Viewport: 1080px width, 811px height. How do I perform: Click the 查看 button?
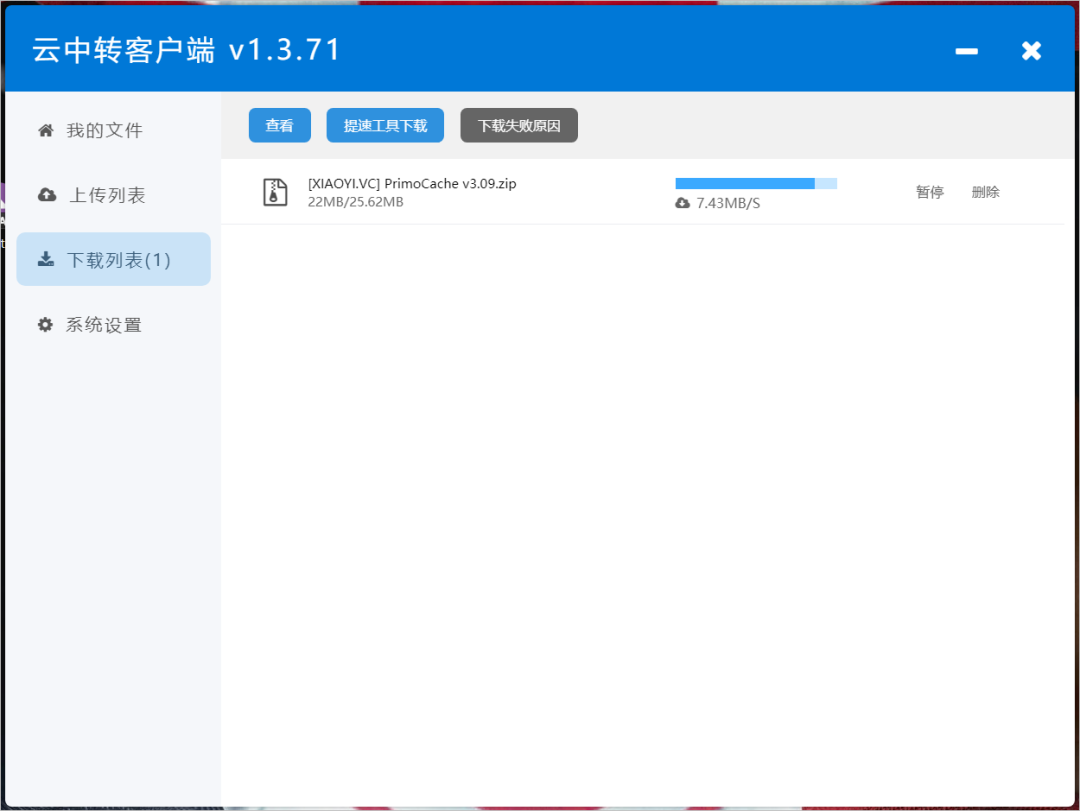pyautogui.click(x=280, y=125)
